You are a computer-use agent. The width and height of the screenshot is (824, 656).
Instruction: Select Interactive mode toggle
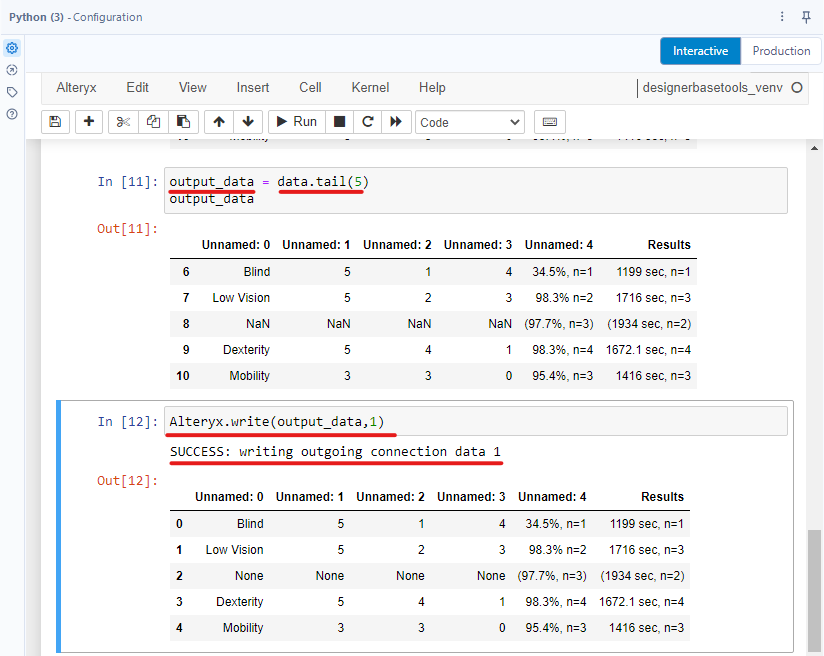tap(700, 51)
